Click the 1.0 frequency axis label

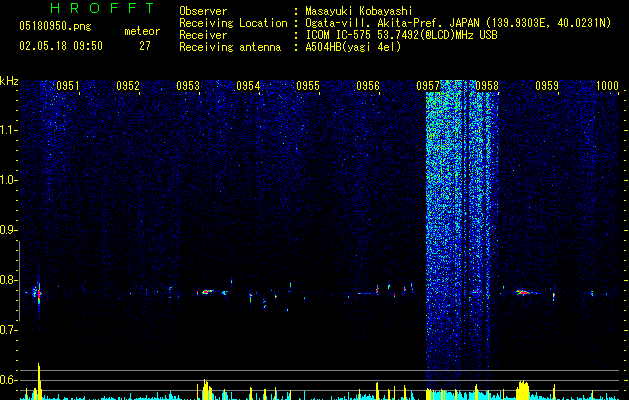[8, 181]
